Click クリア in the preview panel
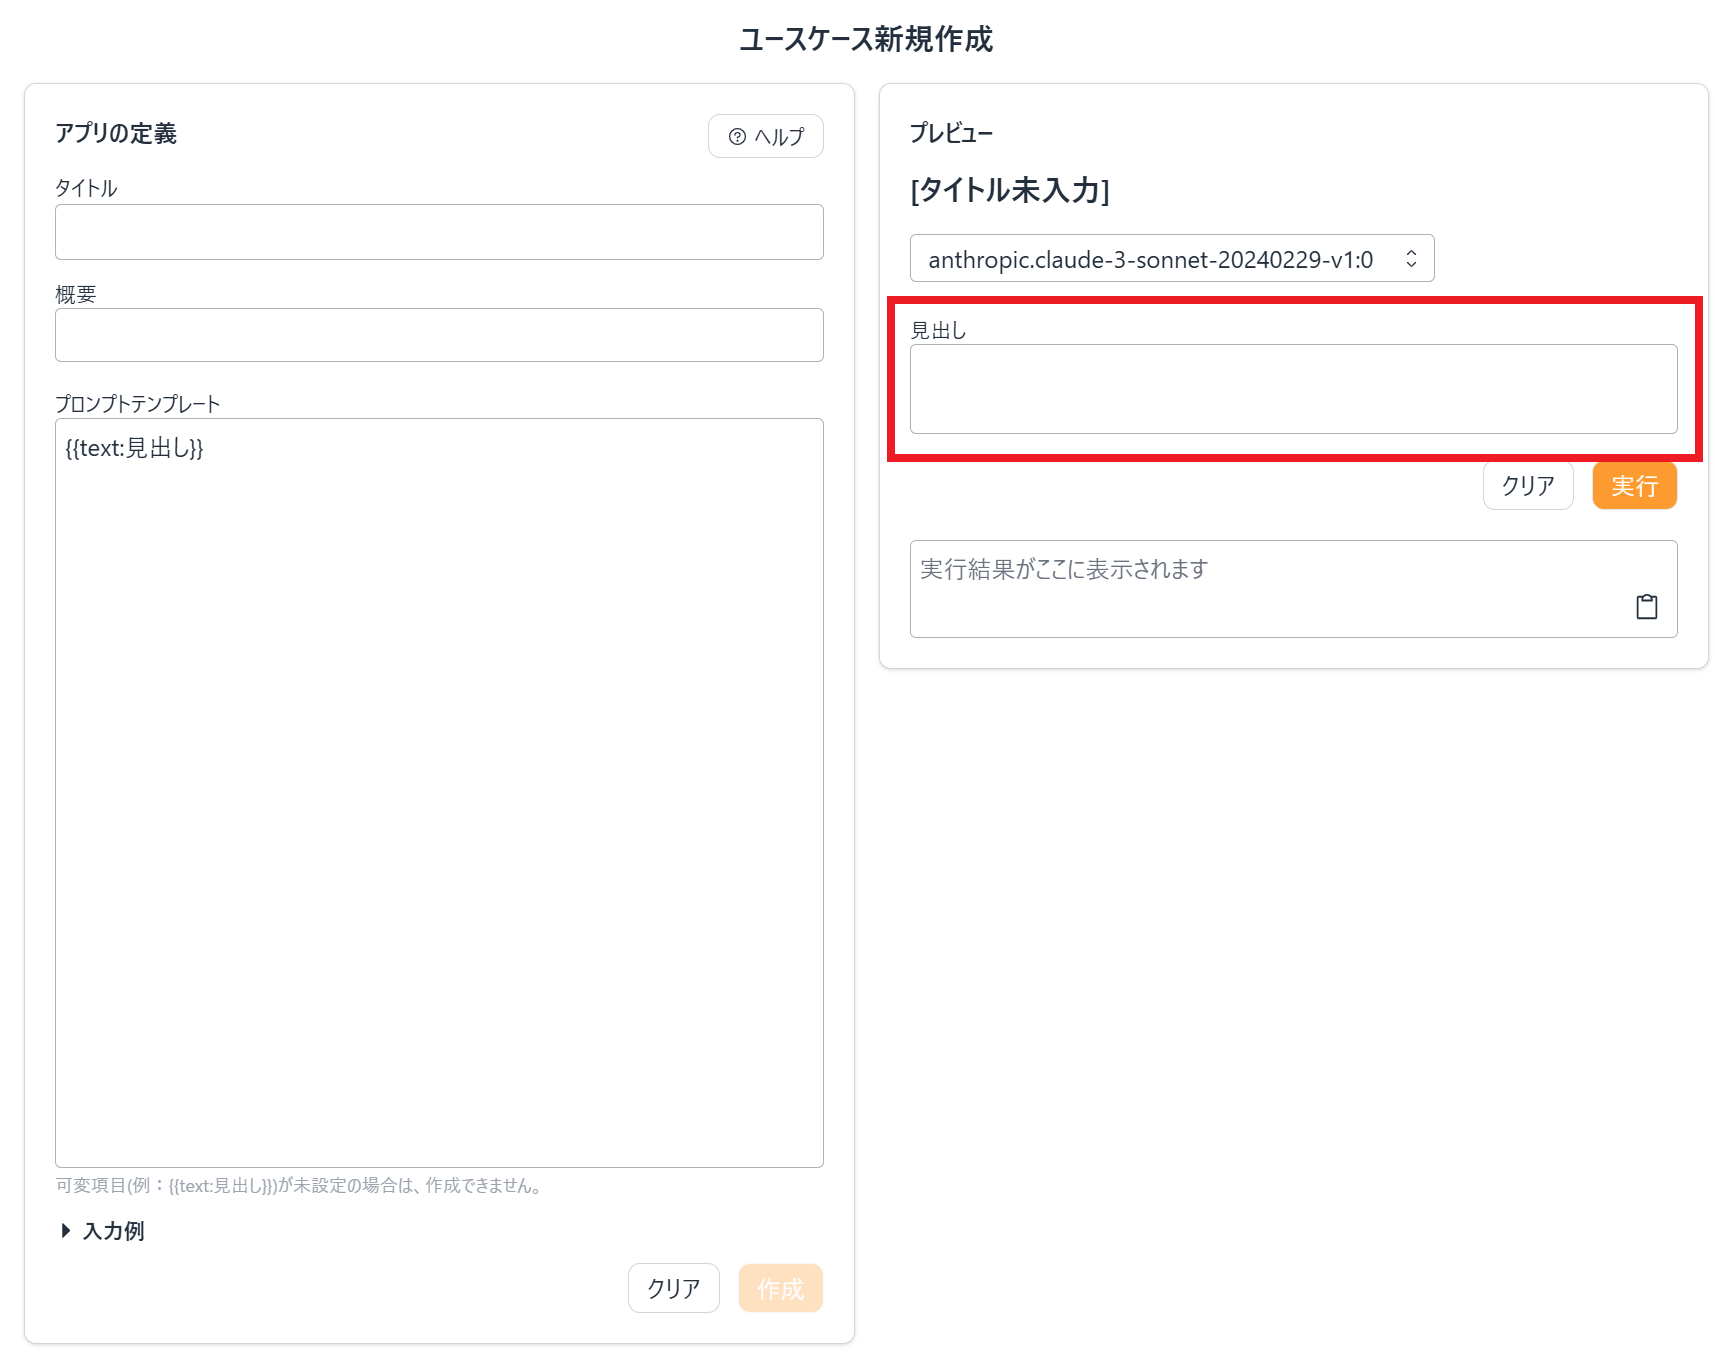This screenshot has width=1715, height=1355. 1528,485
